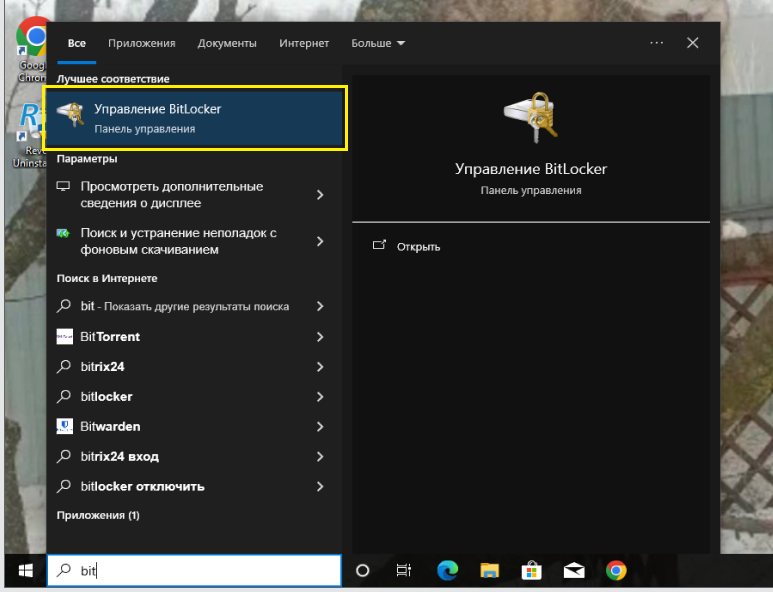Click the Открыть open icon

coord(379,245)
